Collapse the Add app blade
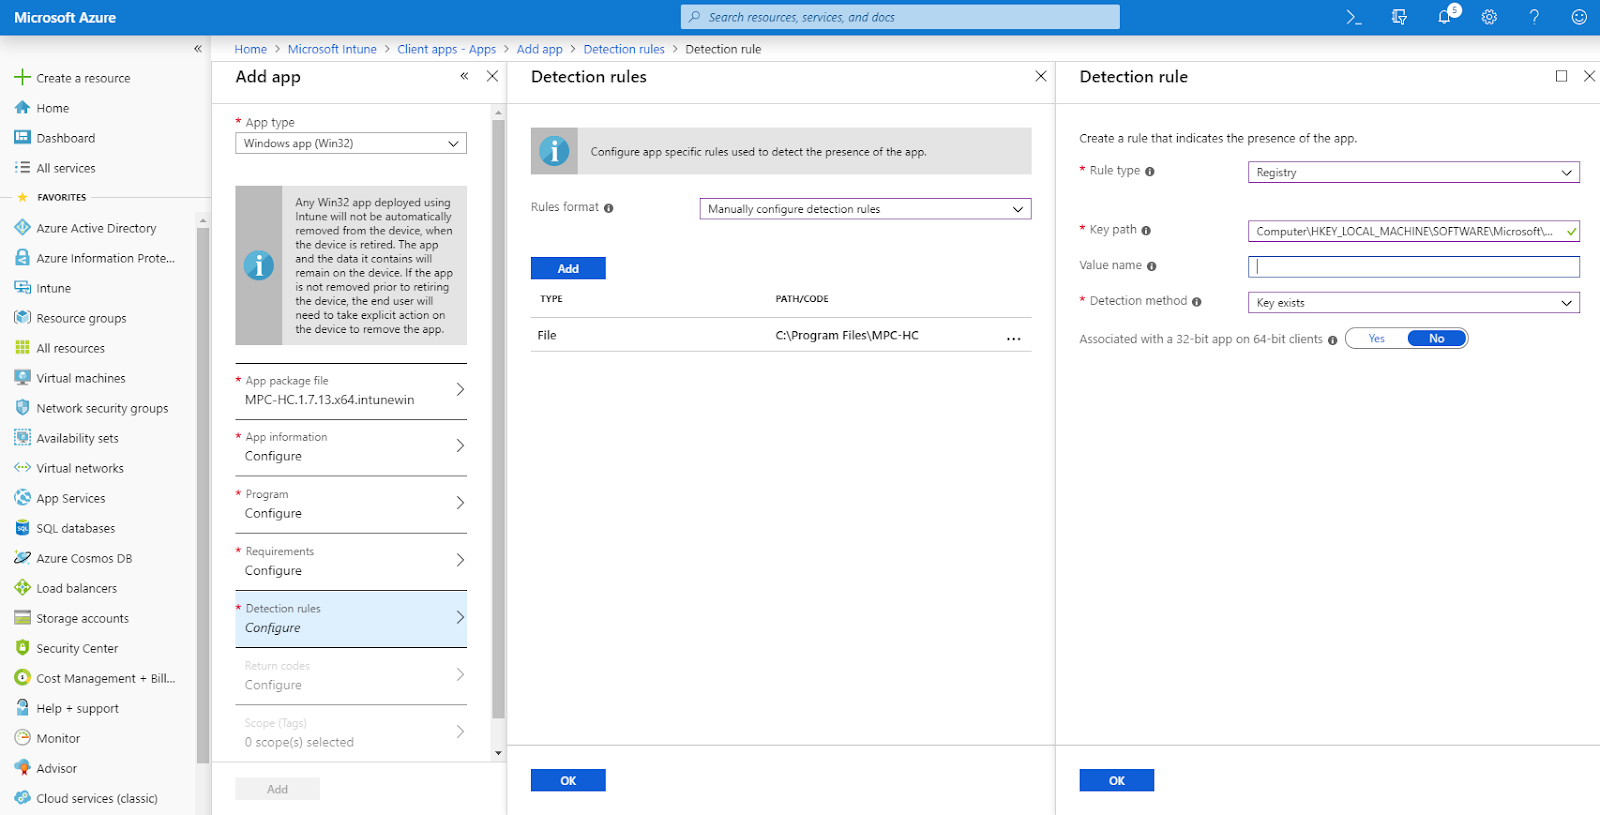Image resolution: width=1600 pixels, height=815 pixels. coord(464,76)
